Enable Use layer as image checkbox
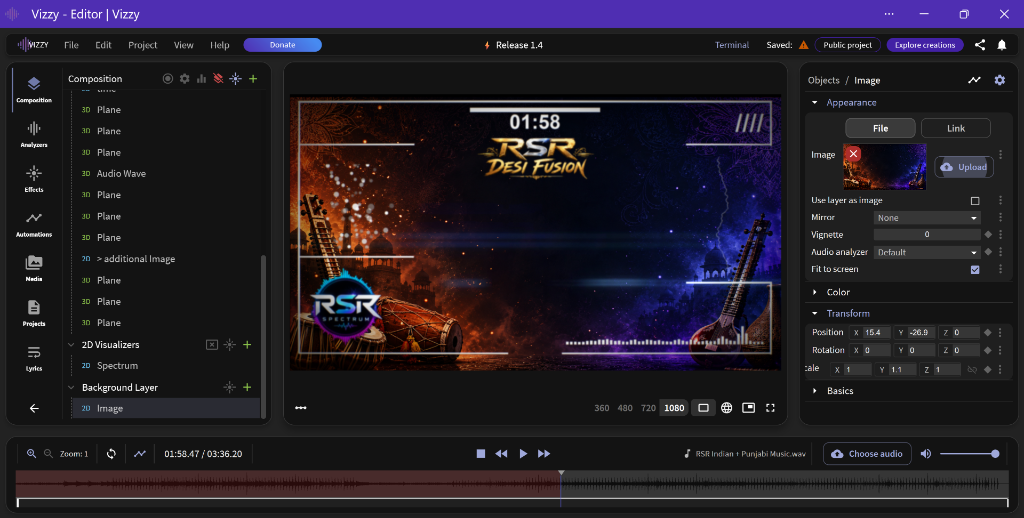The image size is (1024, 518). 975,201
